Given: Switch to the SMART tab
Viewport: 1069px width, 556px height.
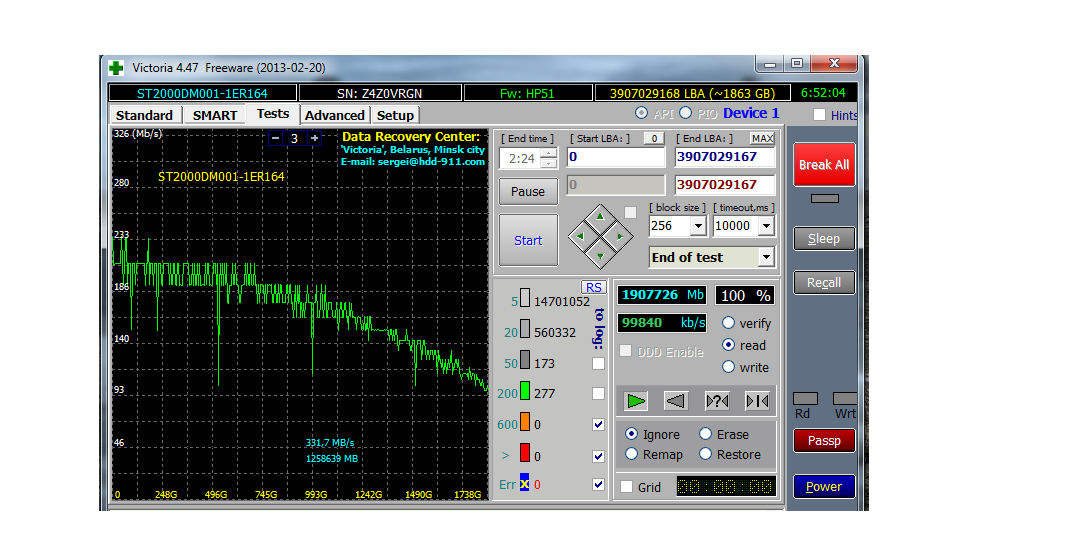Looking at the screenshot, I should (215, 115).
